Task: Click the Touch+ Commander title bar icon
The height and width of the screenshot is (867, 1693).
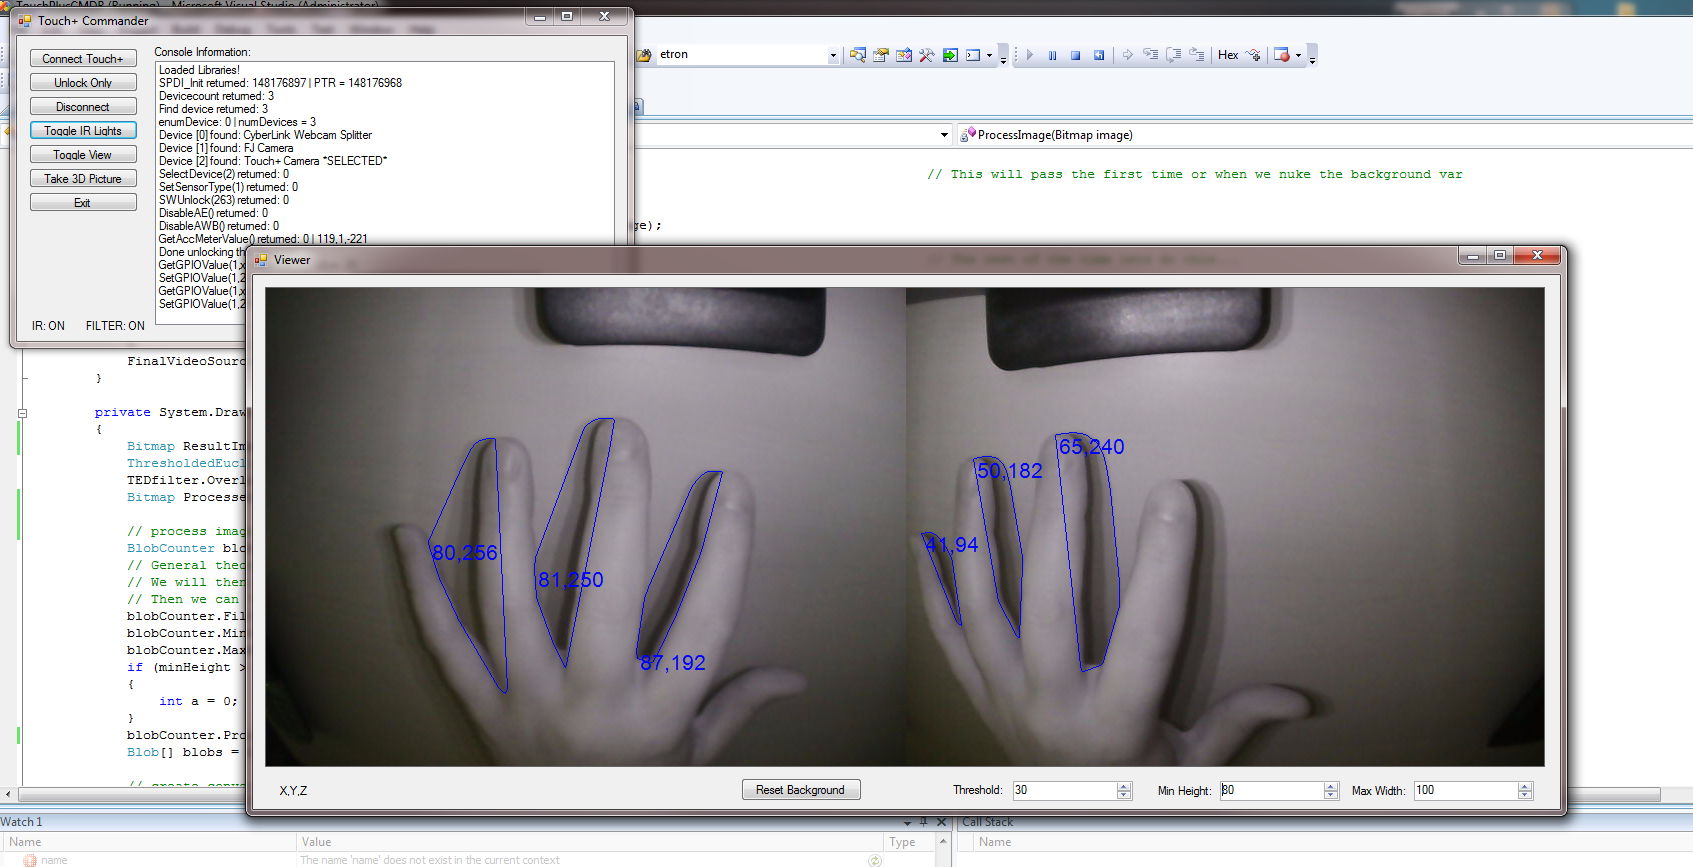Action: tap(25, 20)
